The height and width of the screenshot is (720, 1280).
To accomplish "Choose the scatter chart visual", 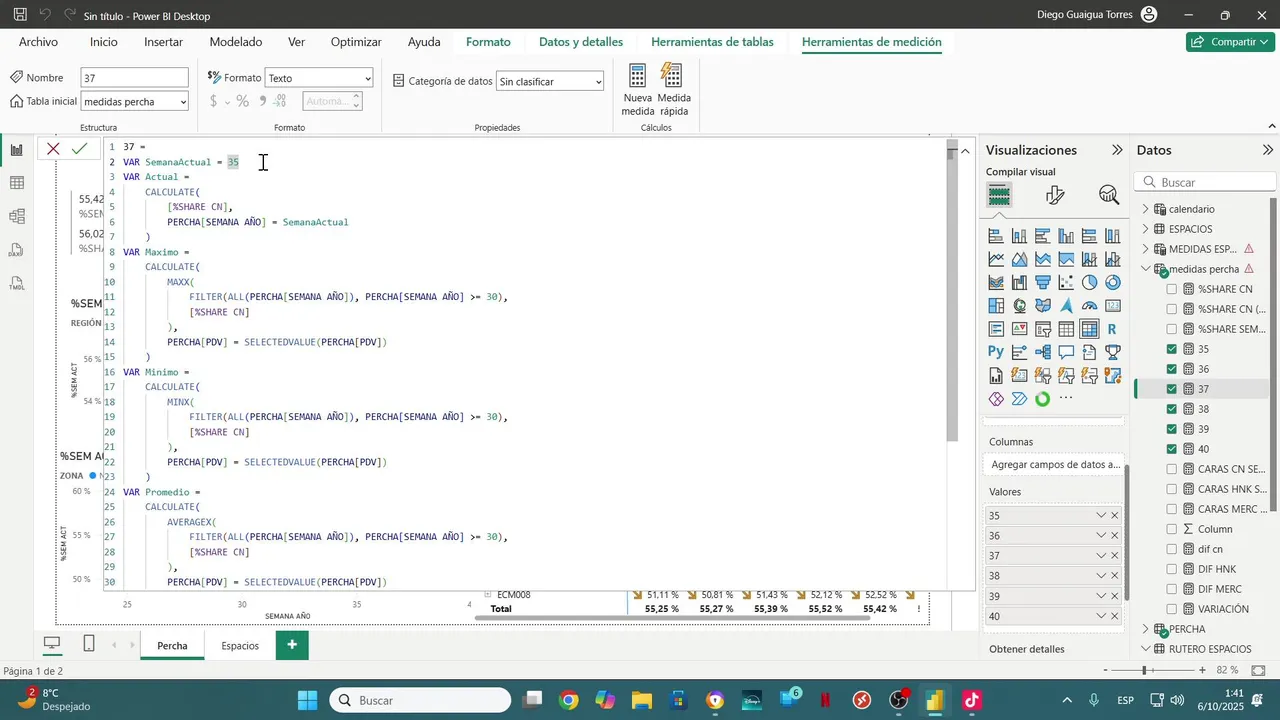I will point(1066,283).
